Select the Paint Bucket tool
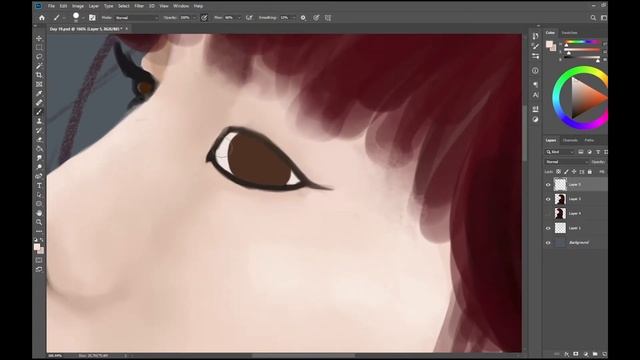 pyautogui.click(x=39, y=149)
